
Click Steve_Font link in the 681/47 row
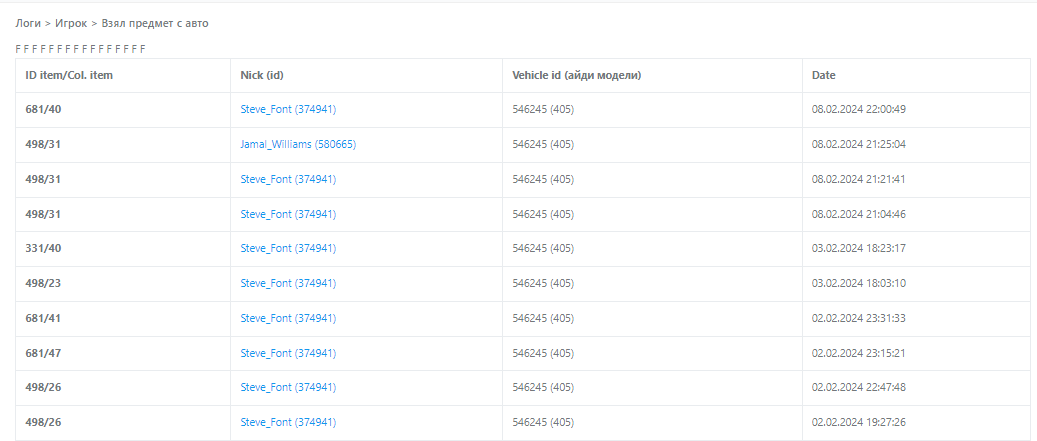click(x=288, y=353)
